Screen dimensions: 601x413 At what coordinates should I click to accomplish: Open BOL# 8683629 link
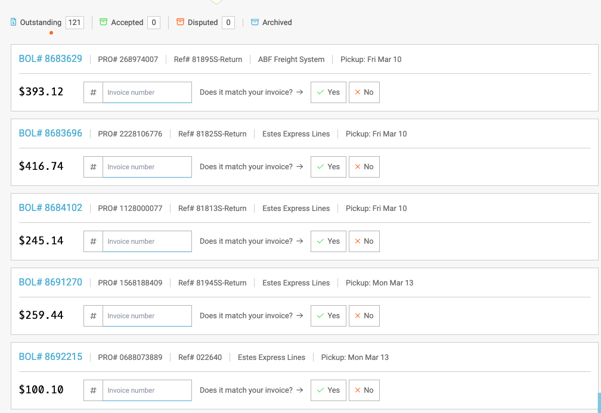[x=50, y=59]
